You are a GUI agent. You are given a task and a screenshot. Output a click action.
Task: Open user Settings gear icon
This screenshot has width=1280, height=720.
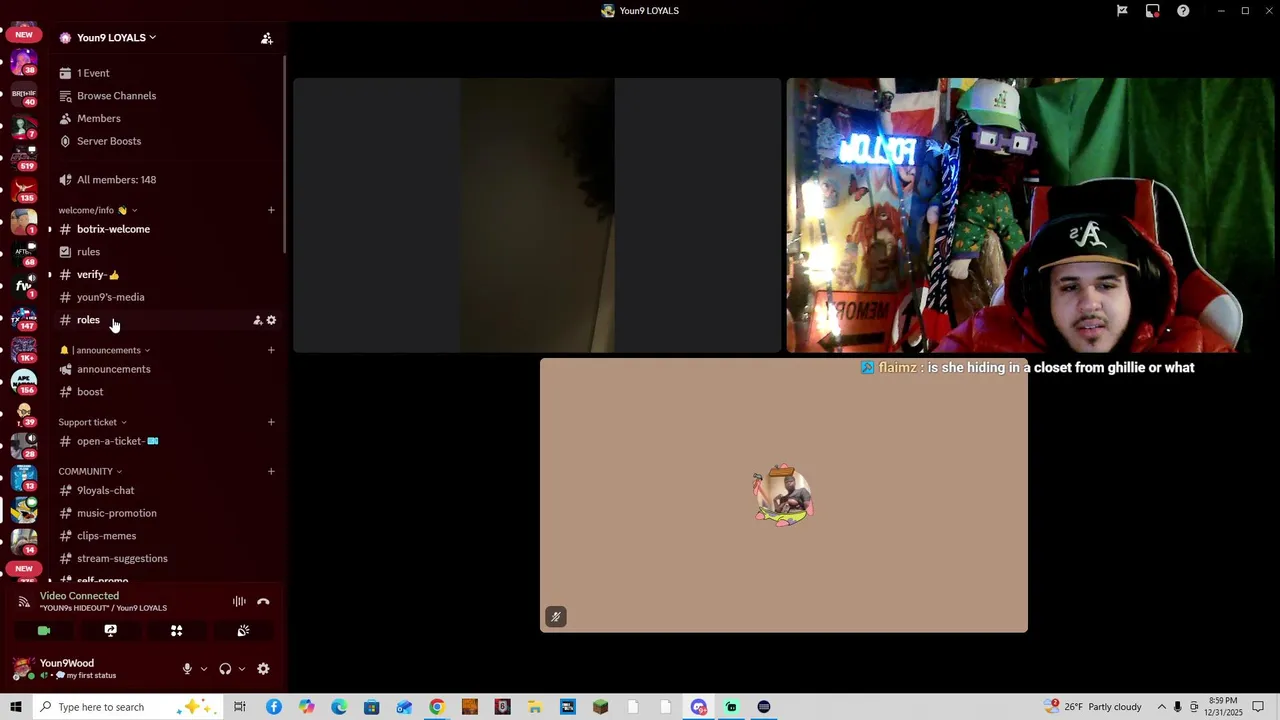tap(263, 669)
